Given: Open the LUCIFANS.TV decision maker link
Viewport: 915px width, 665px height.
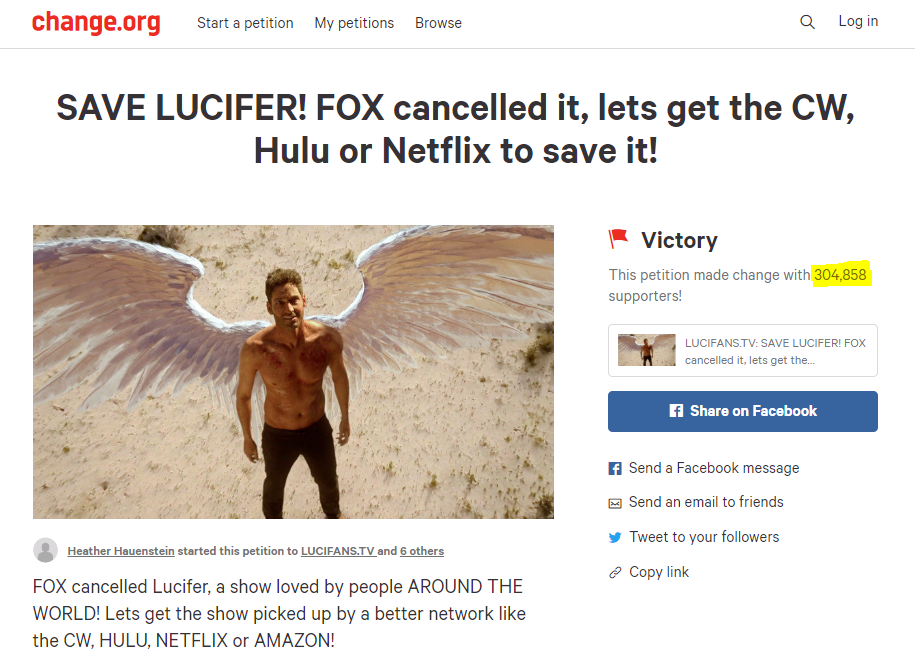Looking at the screenshot, I should click(x=338, y=551).
